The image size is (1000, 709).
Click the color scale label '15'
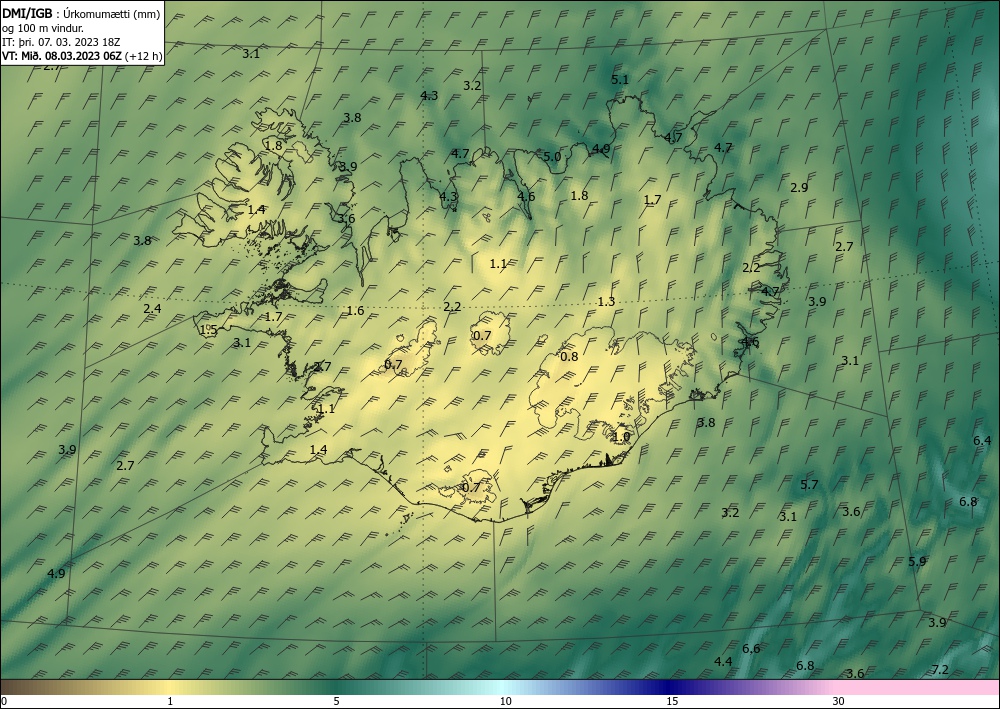672,702
